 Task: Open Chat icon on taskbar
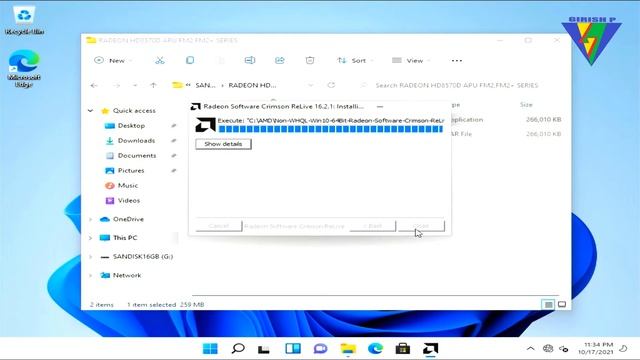pos(320,349)
